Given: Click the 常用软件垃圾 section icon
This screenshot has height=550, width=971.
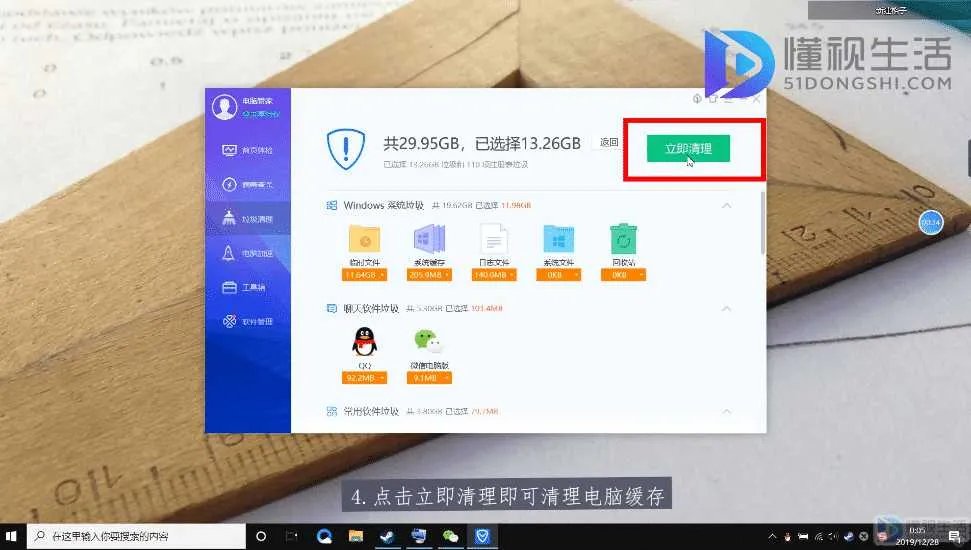Looking at the screenshot, I should pos(332,411).
